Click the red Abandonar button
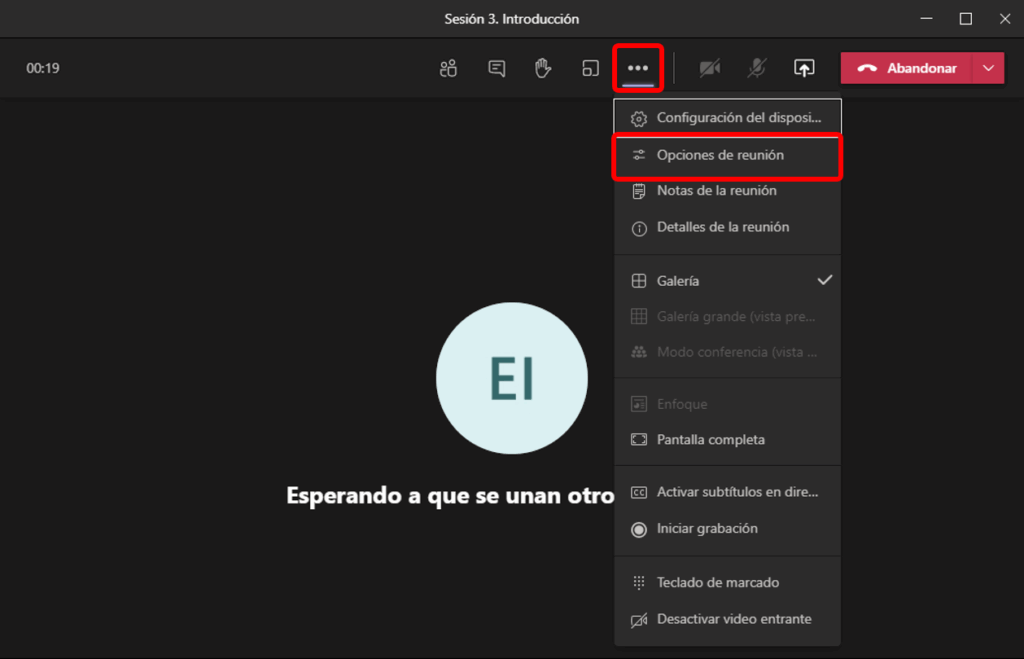 [x=908, y=68]
